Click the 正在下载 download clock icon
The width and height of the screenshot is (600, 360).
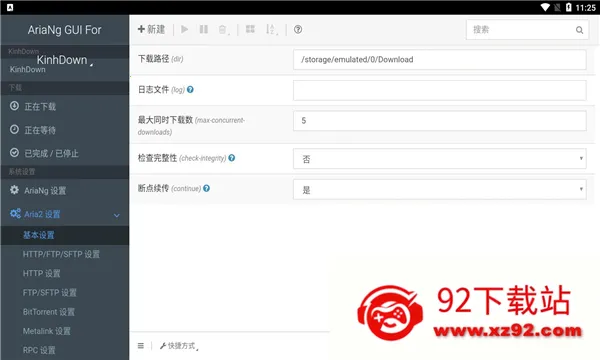click(x=14, y=106)
